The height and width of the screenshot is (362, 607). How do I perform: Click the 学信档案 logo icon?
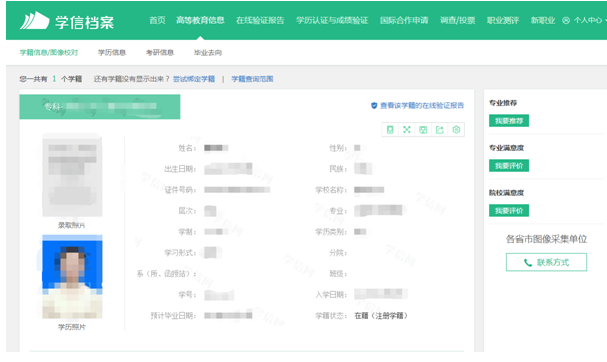coord(35,21)
